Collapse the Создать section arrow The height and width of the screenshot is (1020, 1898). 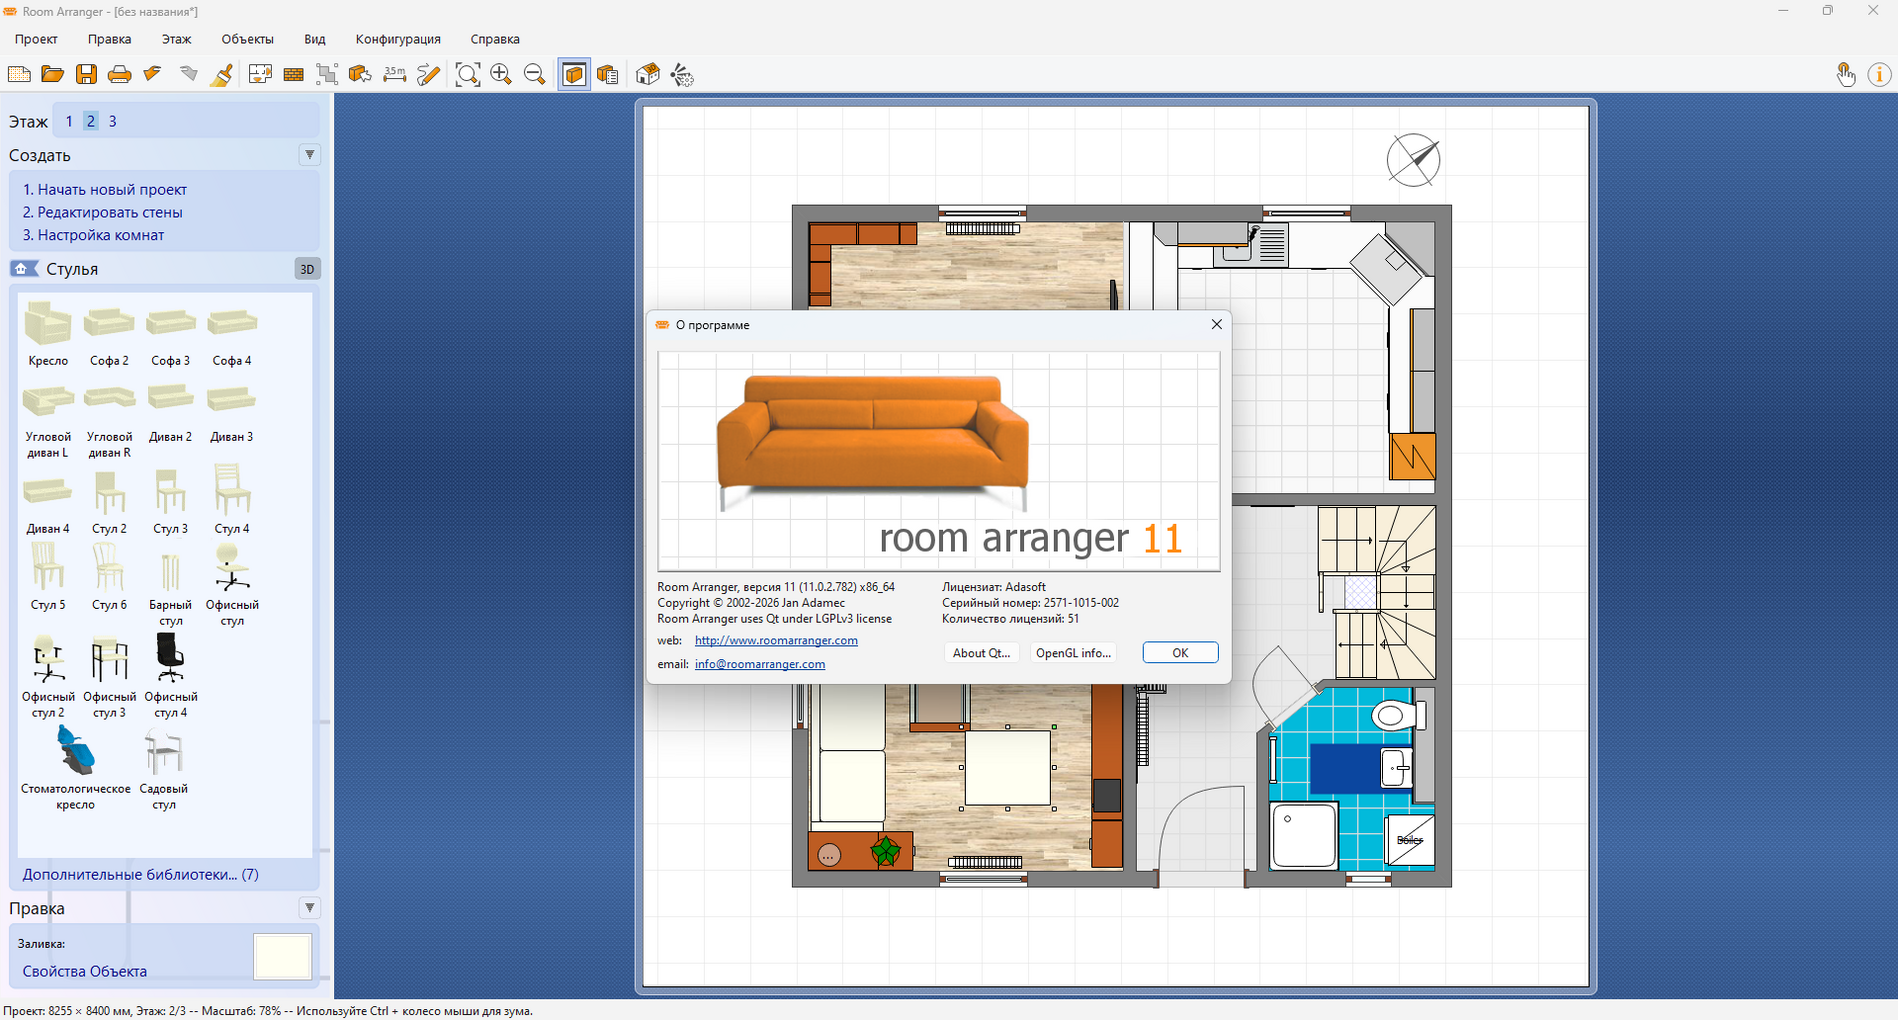click(310, 155)
